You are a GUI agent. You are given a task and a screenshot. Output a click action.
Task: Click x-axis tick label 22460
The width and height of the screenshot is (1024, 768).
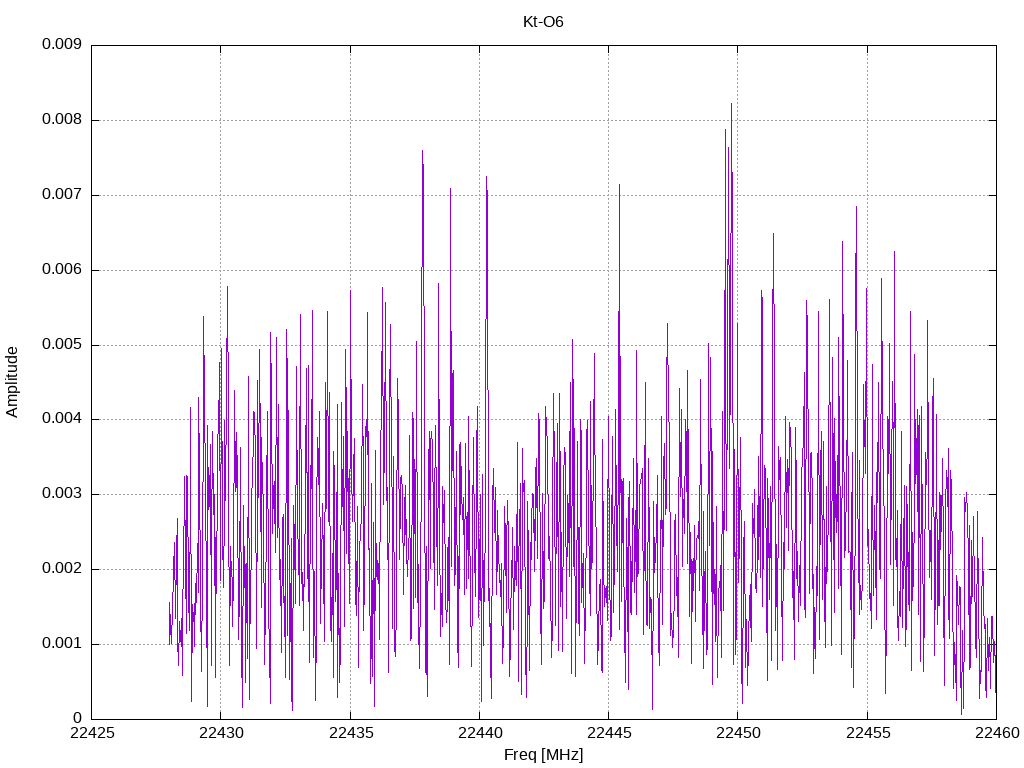coord(997,733)
